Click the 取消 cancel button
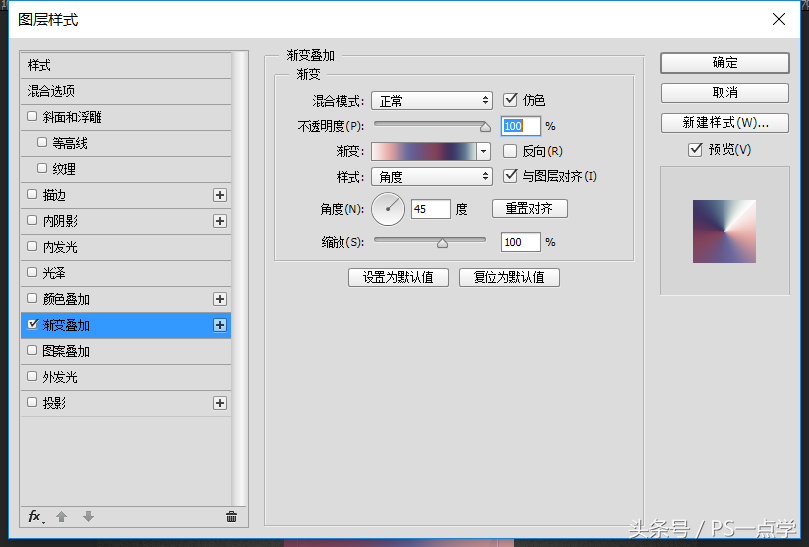809x547 pixels. [724, 93]
